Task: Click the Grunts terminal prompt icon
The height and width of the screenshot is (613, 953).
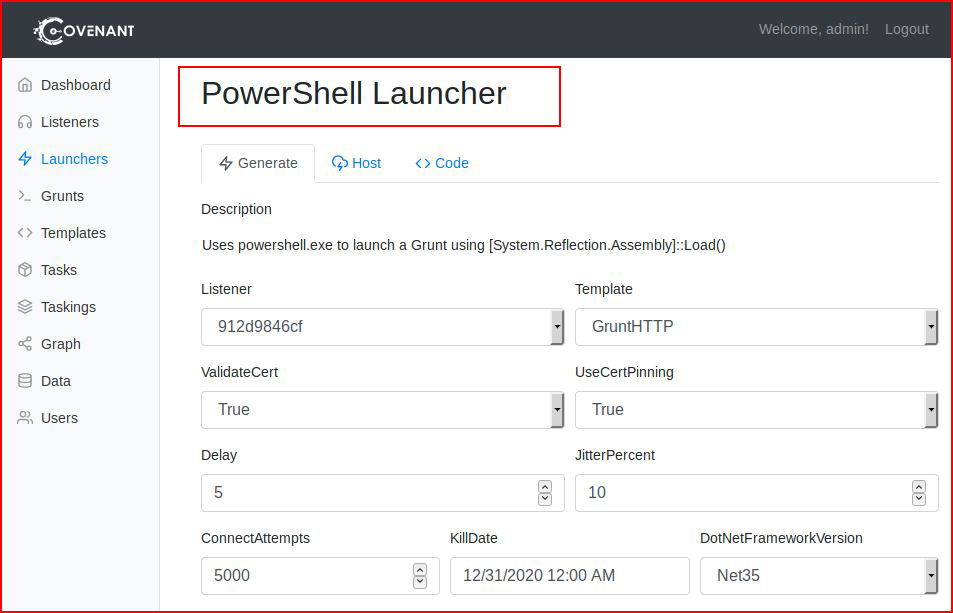Action: (x=25, y=196)
